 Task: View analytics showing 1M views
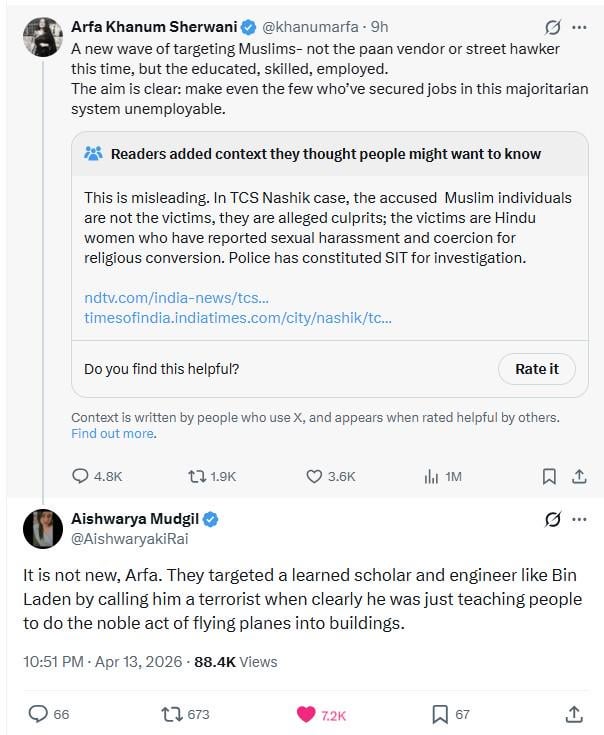click(432, 477)
